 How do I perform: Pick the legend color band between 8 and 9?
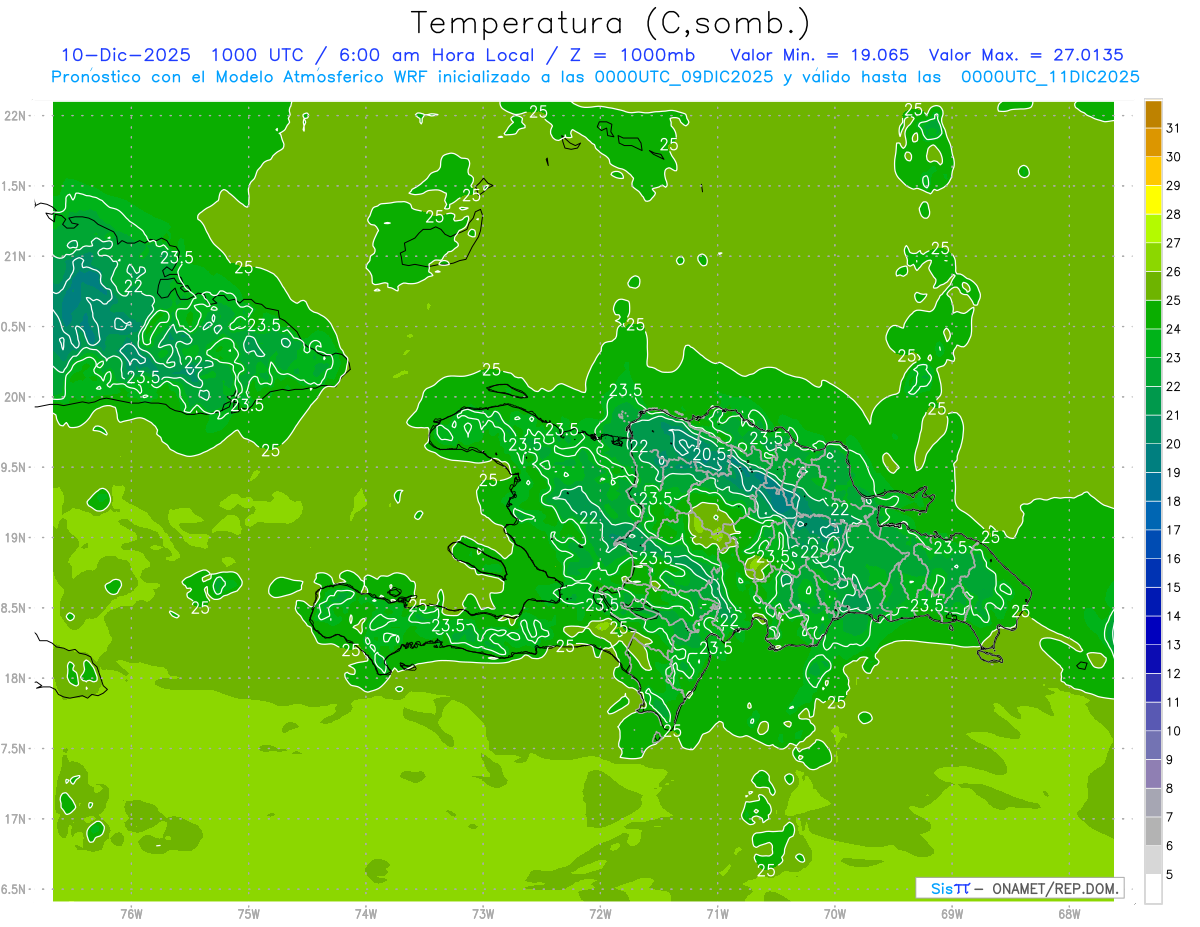click(1153, 774)
